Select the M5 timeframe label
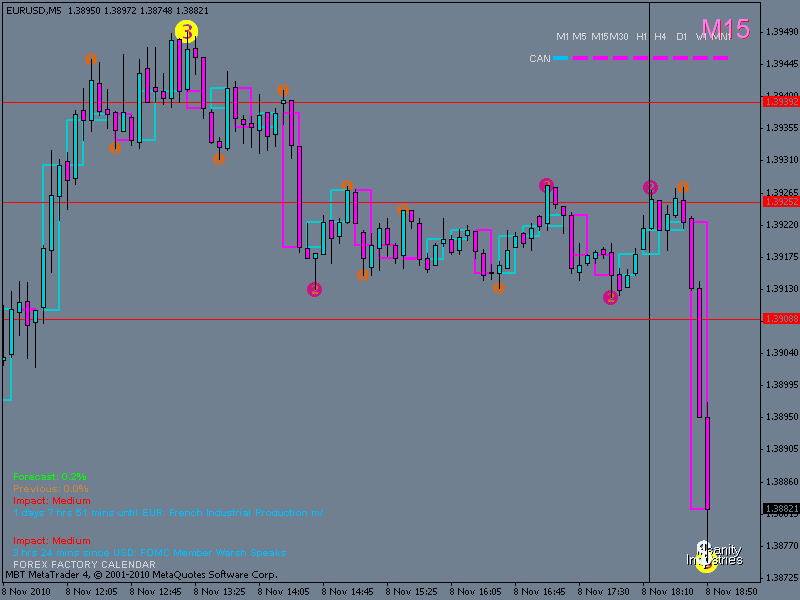This screenshot has height=600, width=800. tap(579, 37)
